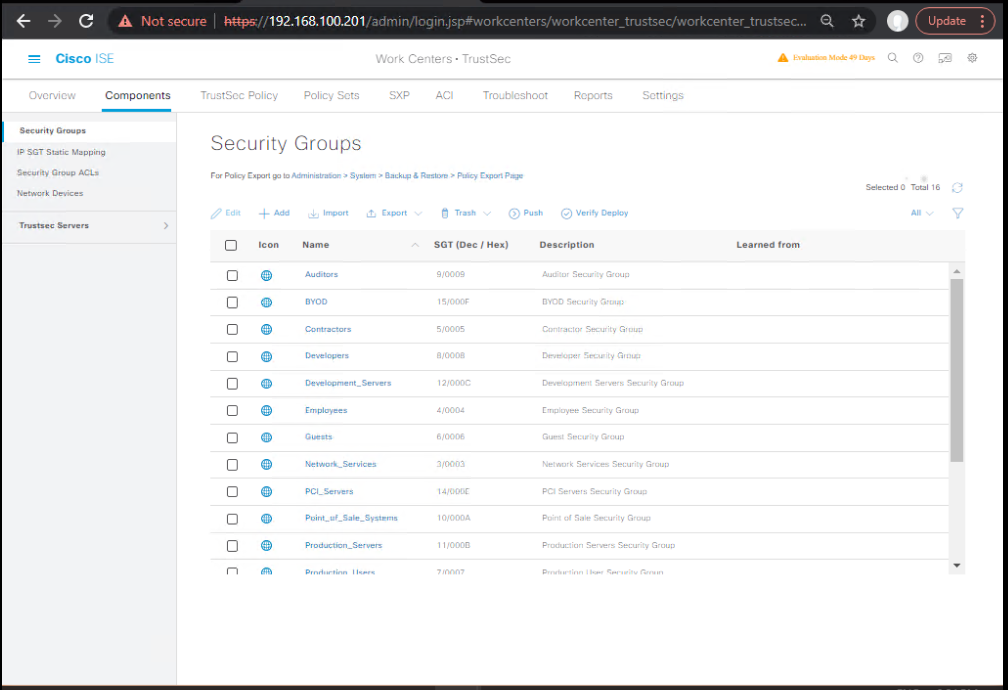Open the Trash dropdown
1008x690 pixels.
pos(465,213)
